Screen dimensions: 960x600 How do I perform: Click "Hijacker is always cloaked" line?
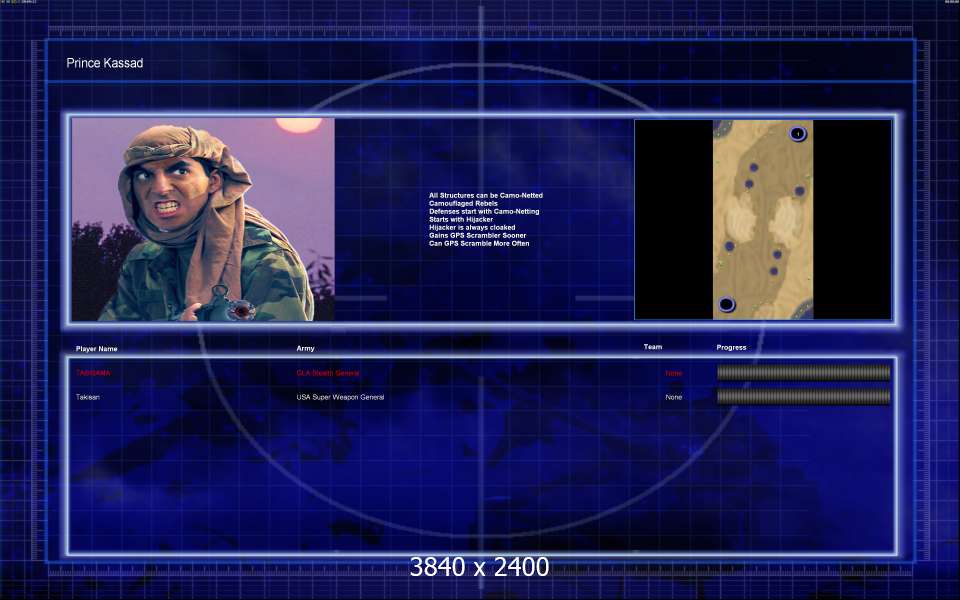click(471, 227)
